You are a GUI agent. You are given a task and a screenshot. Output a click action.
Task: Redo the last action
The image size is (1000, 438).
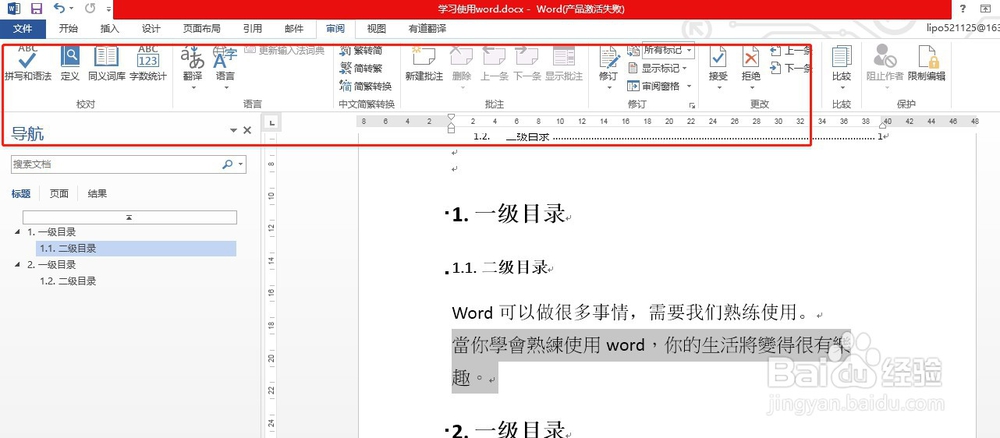[91, 9]
